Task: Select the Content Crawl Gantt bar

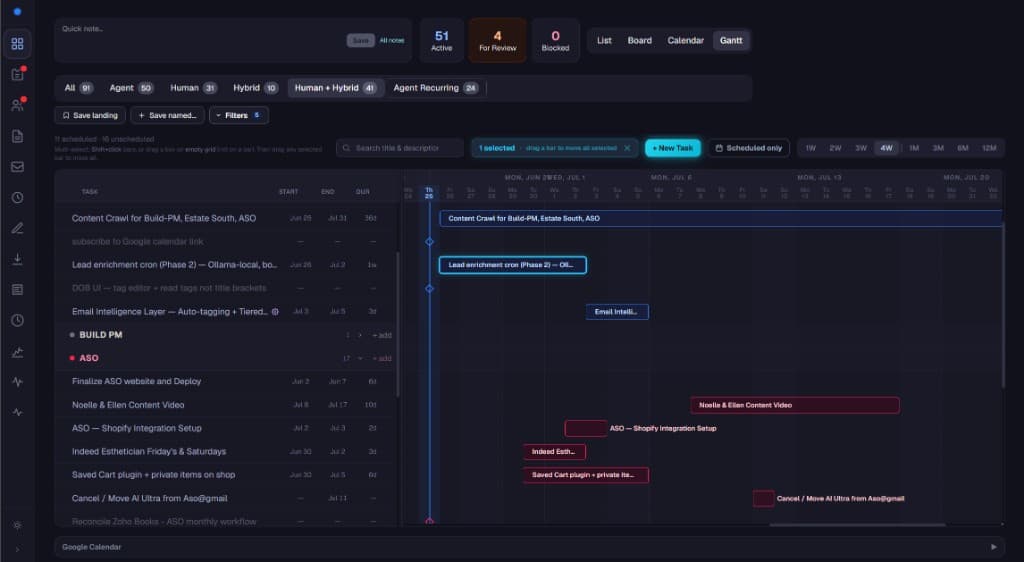Action: tap(721, 219)
